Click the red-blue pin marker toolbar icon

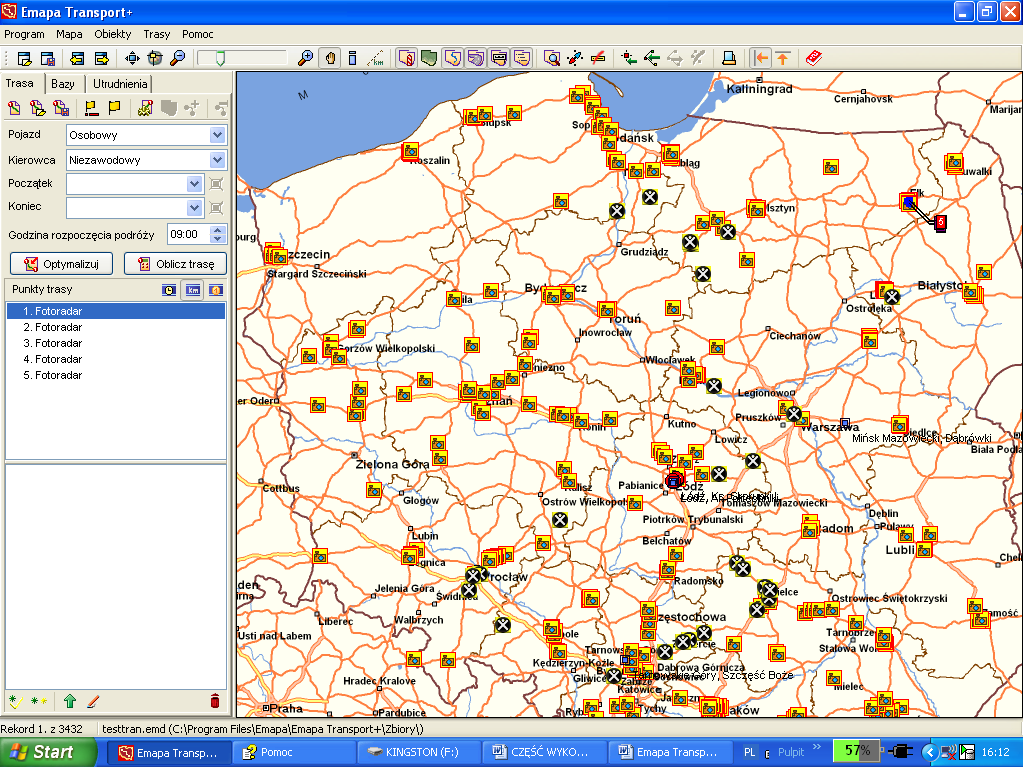(575, 59)
